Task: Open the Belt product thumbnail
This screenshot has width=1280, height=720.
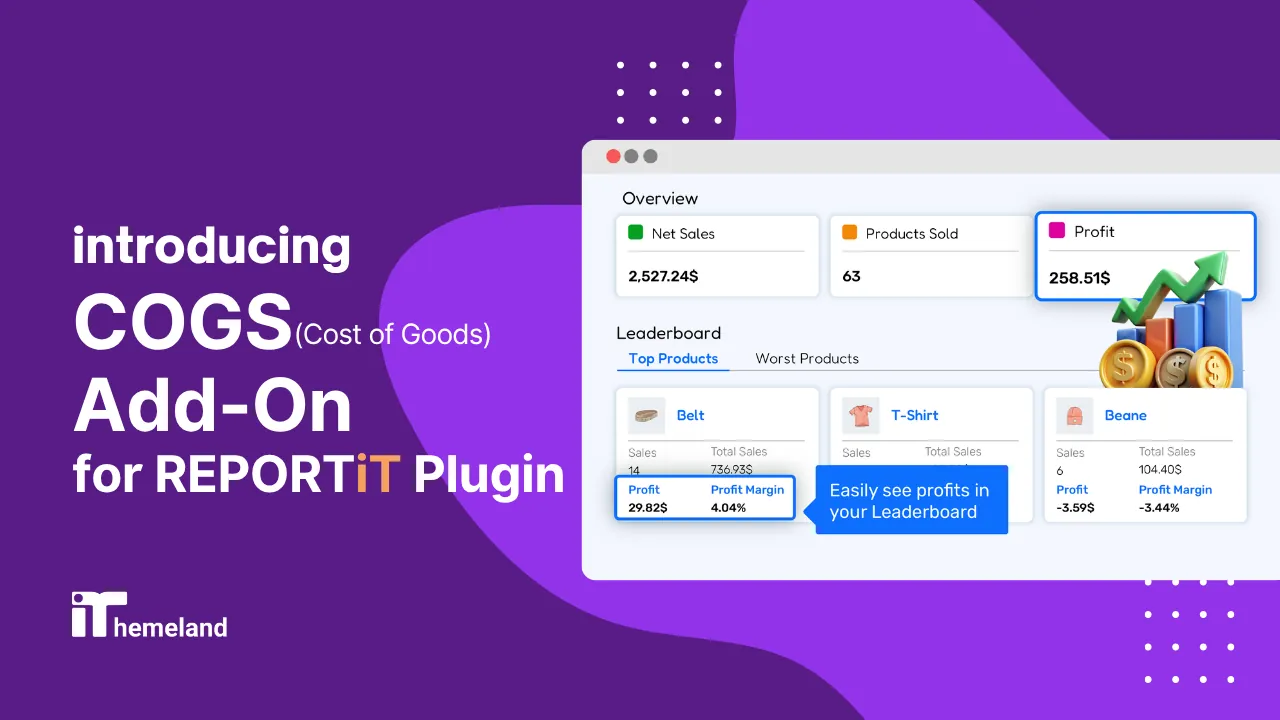Action: pos(646,415)
